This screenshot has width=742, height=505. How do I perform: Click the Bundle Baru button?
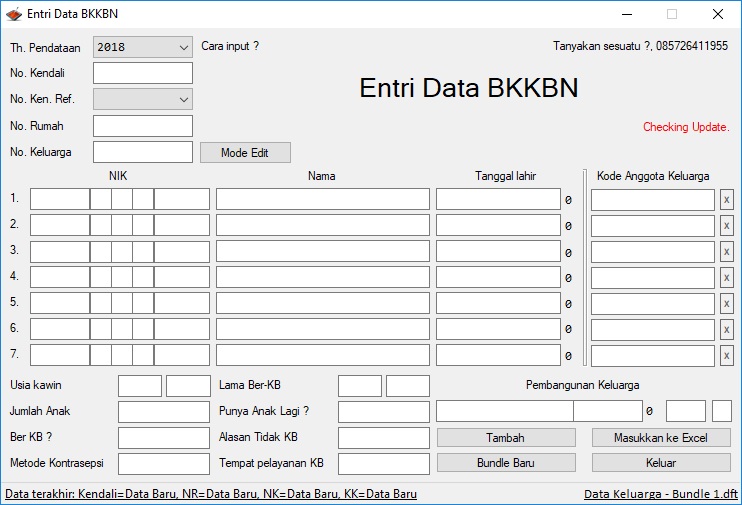click(506, 462)
